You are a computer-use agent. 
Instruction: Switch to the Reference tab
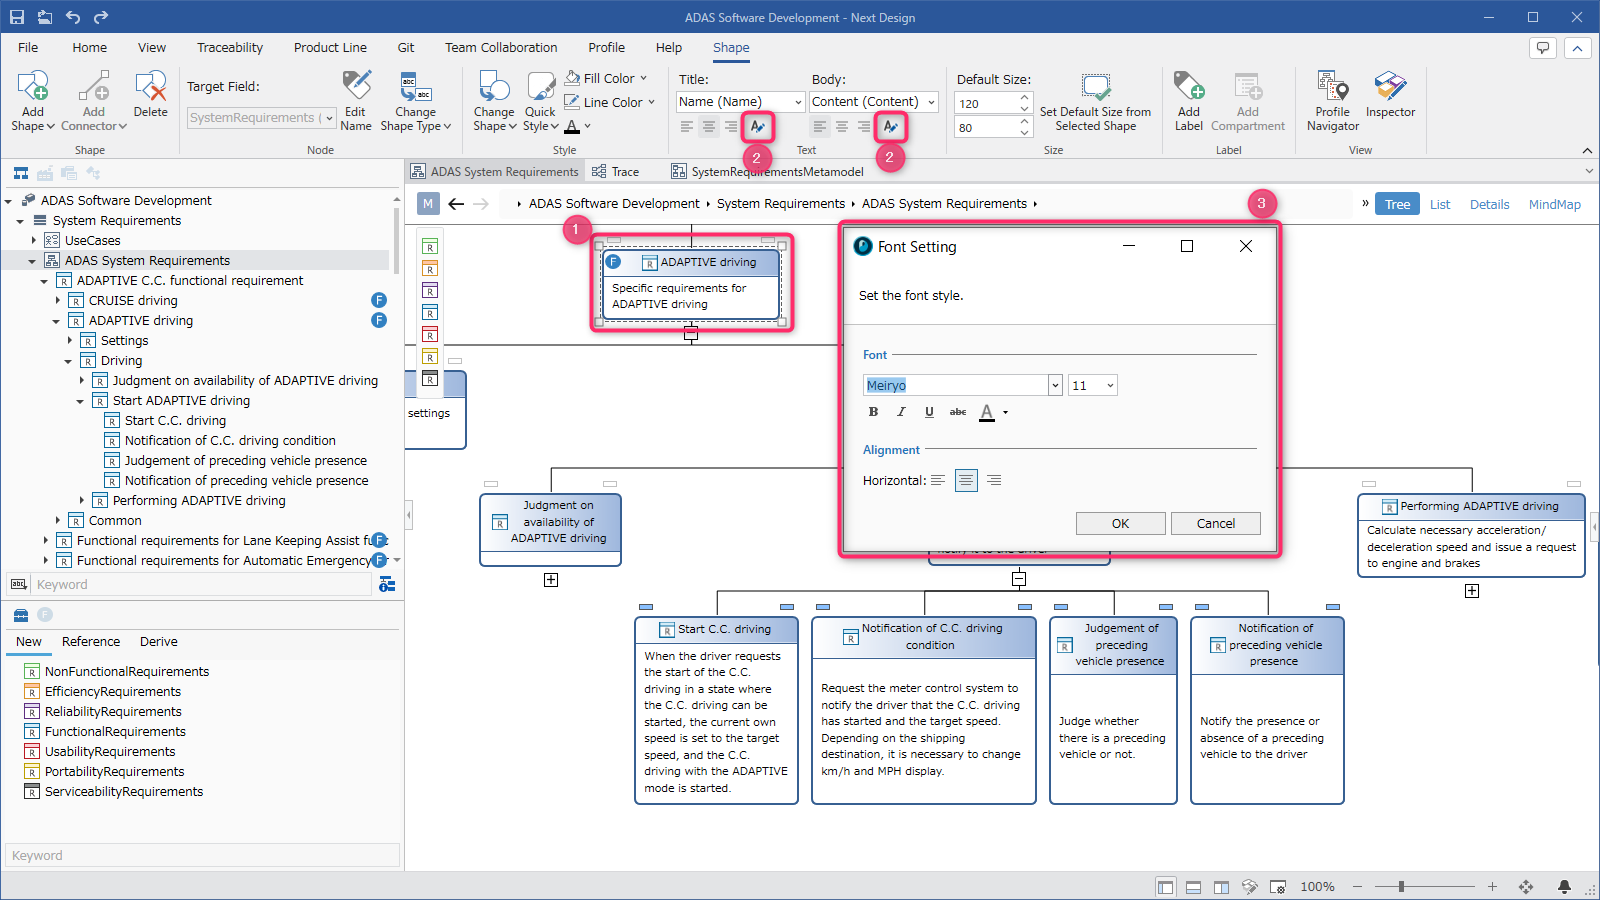(x=91, y=642)
